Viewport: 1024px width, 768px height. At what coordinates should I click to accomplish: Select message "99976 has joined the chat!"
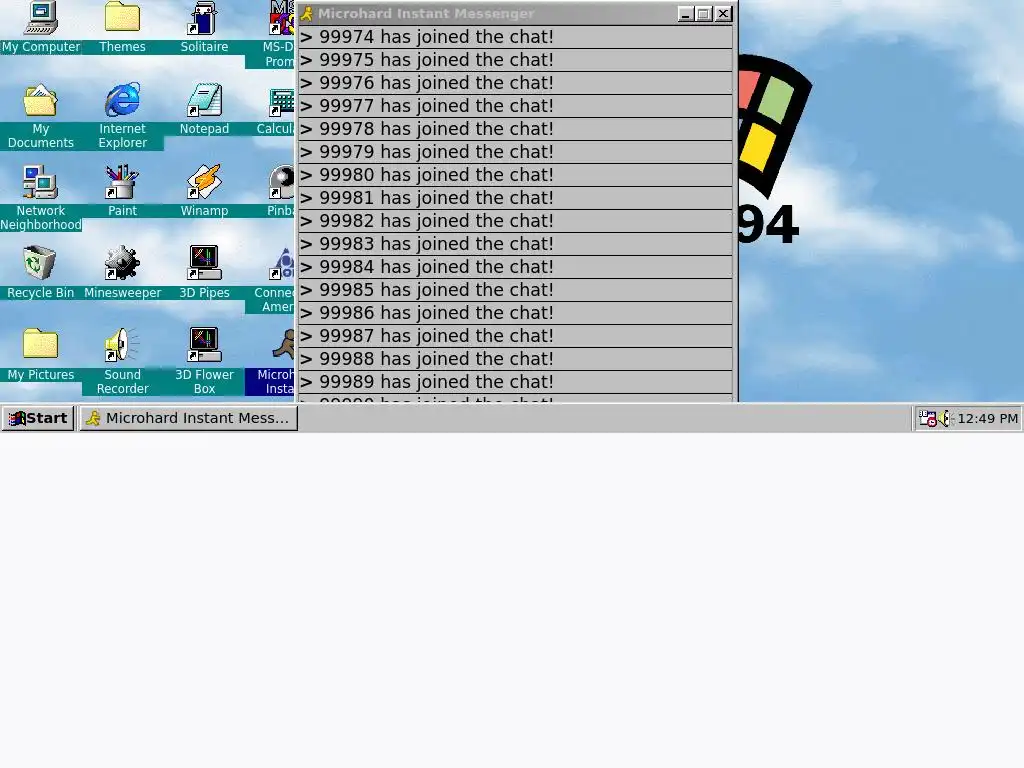515,83
